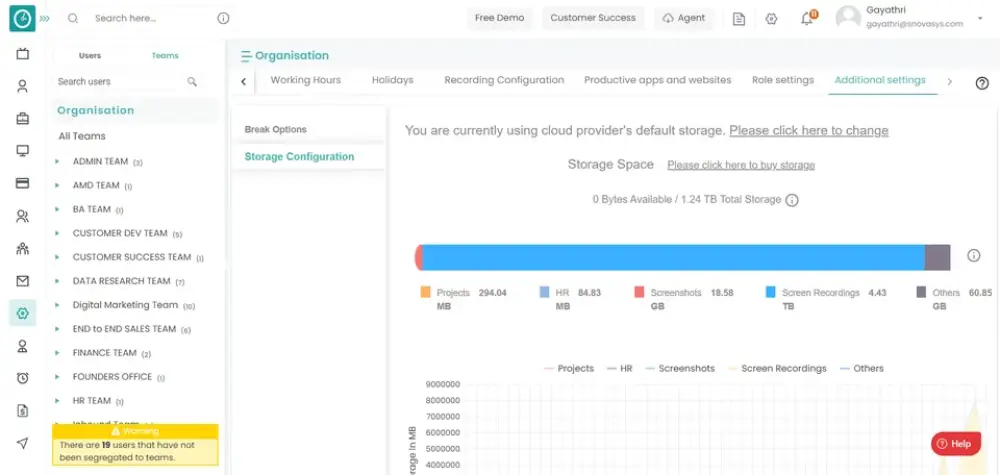The height and width of the screenshot is (475, 1000).
Task: Toggle the Others legend in the chart
Action: [862, 369]
